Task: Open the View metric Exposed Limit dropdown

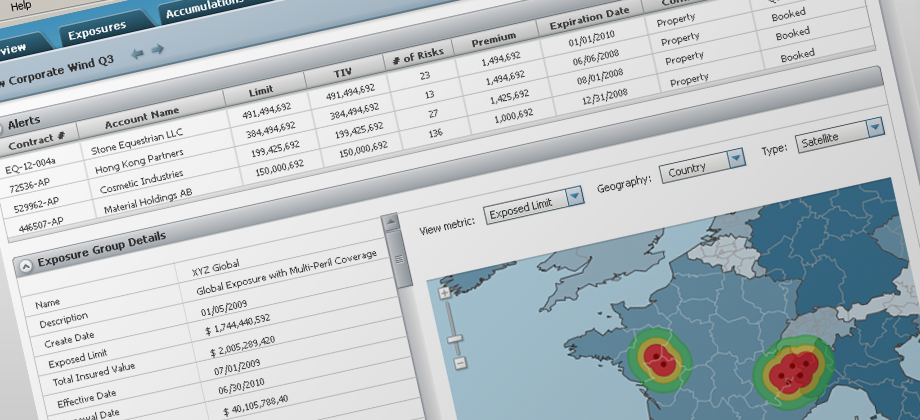Action: tap(574, 195)
